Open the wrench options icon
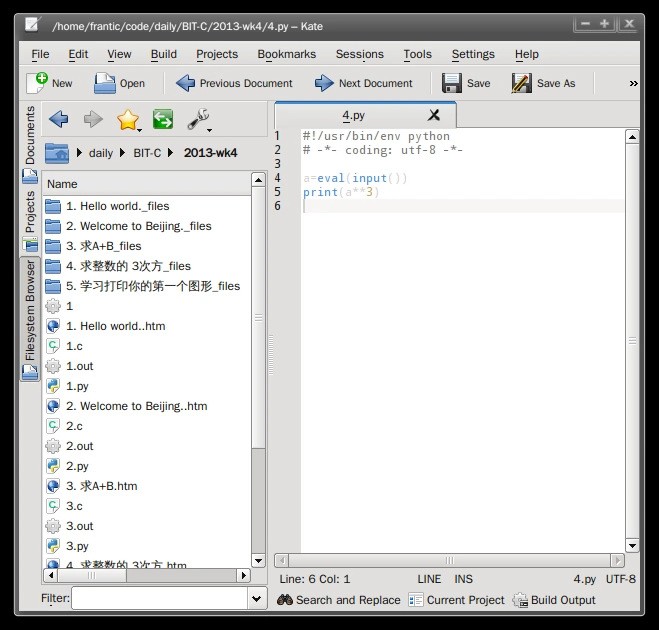Viewport: 659px width, 630px height. click(198, 120)
